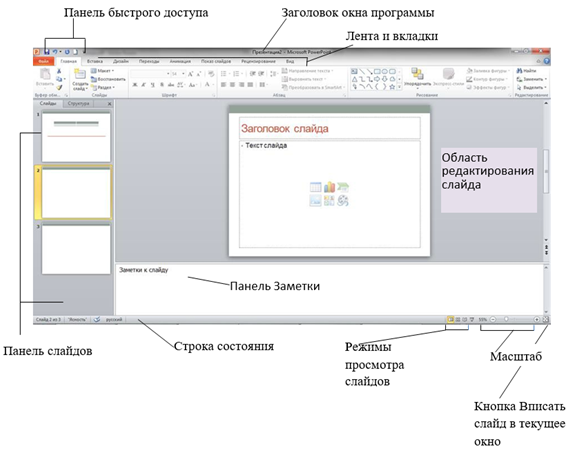
Task: Select the oval shape in shapes gallery
Action: point(385,71)
